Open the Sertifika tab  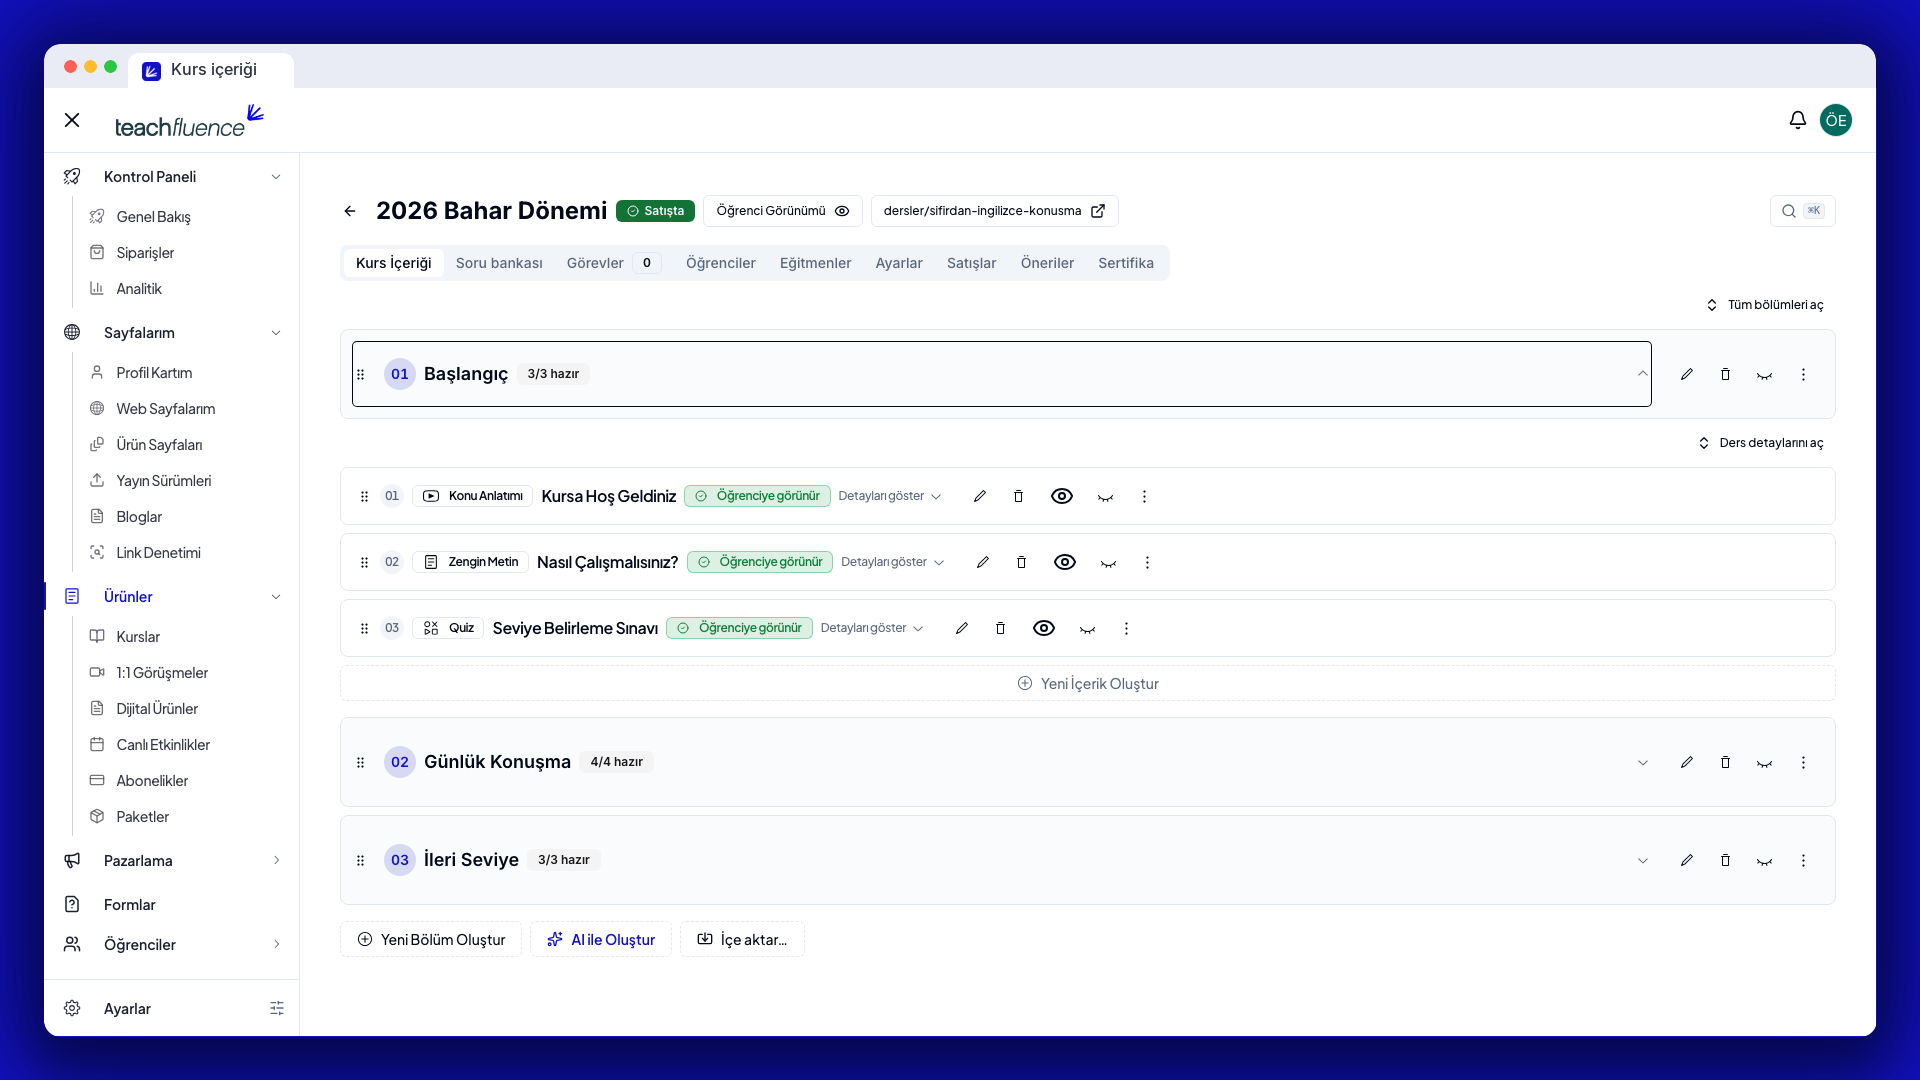coord(1126,263)
